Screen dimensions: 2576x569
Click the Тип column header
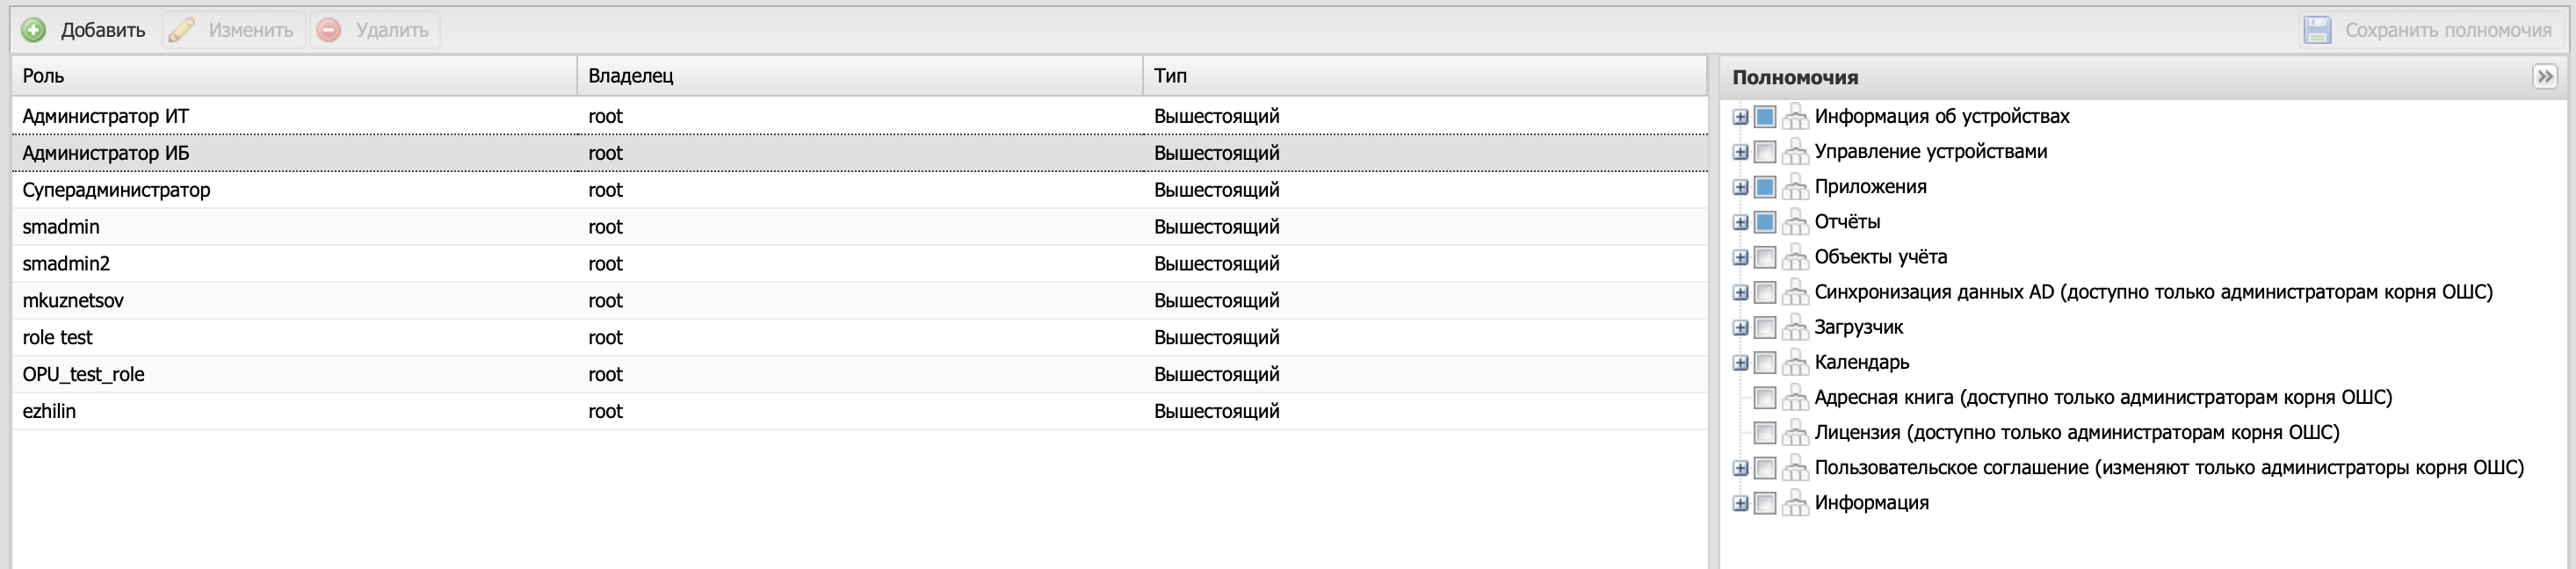coord(1170,76)
